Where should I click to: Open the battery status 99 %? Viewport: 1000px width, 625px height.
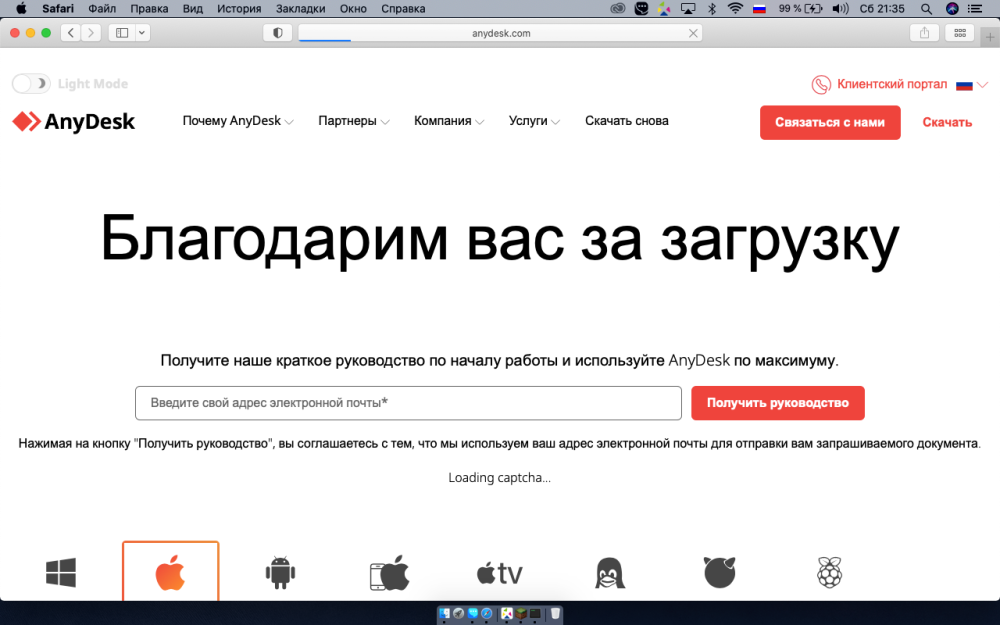tap(800, 9)
